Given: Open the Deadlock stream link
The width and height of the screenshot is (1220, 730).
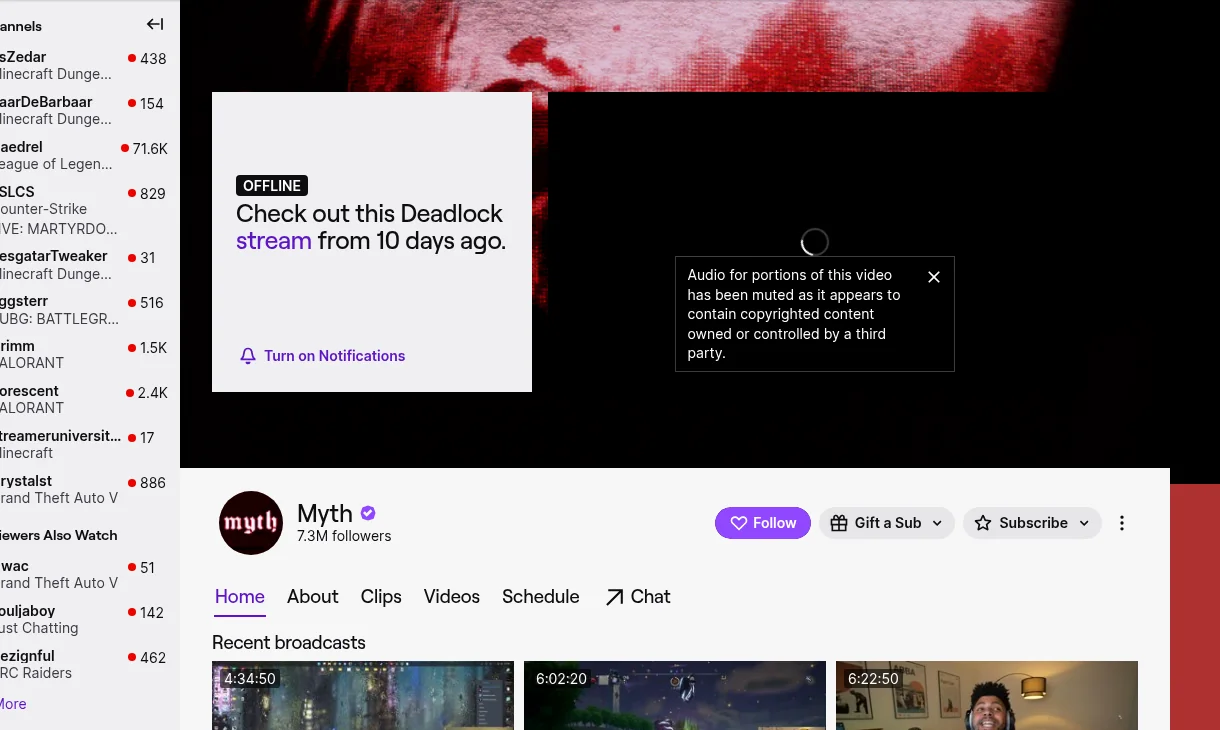Looking at the screenshot, I should coord(274,241).
